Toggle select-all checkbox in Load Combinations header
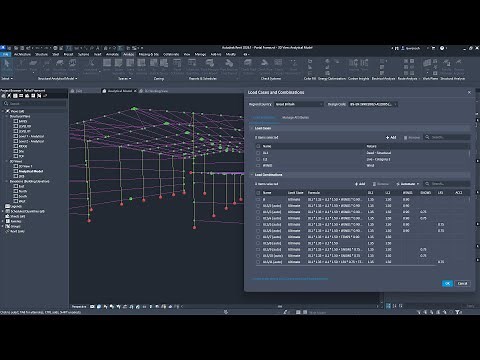This screenshot has width=480, height=360. tap(258, 193)
